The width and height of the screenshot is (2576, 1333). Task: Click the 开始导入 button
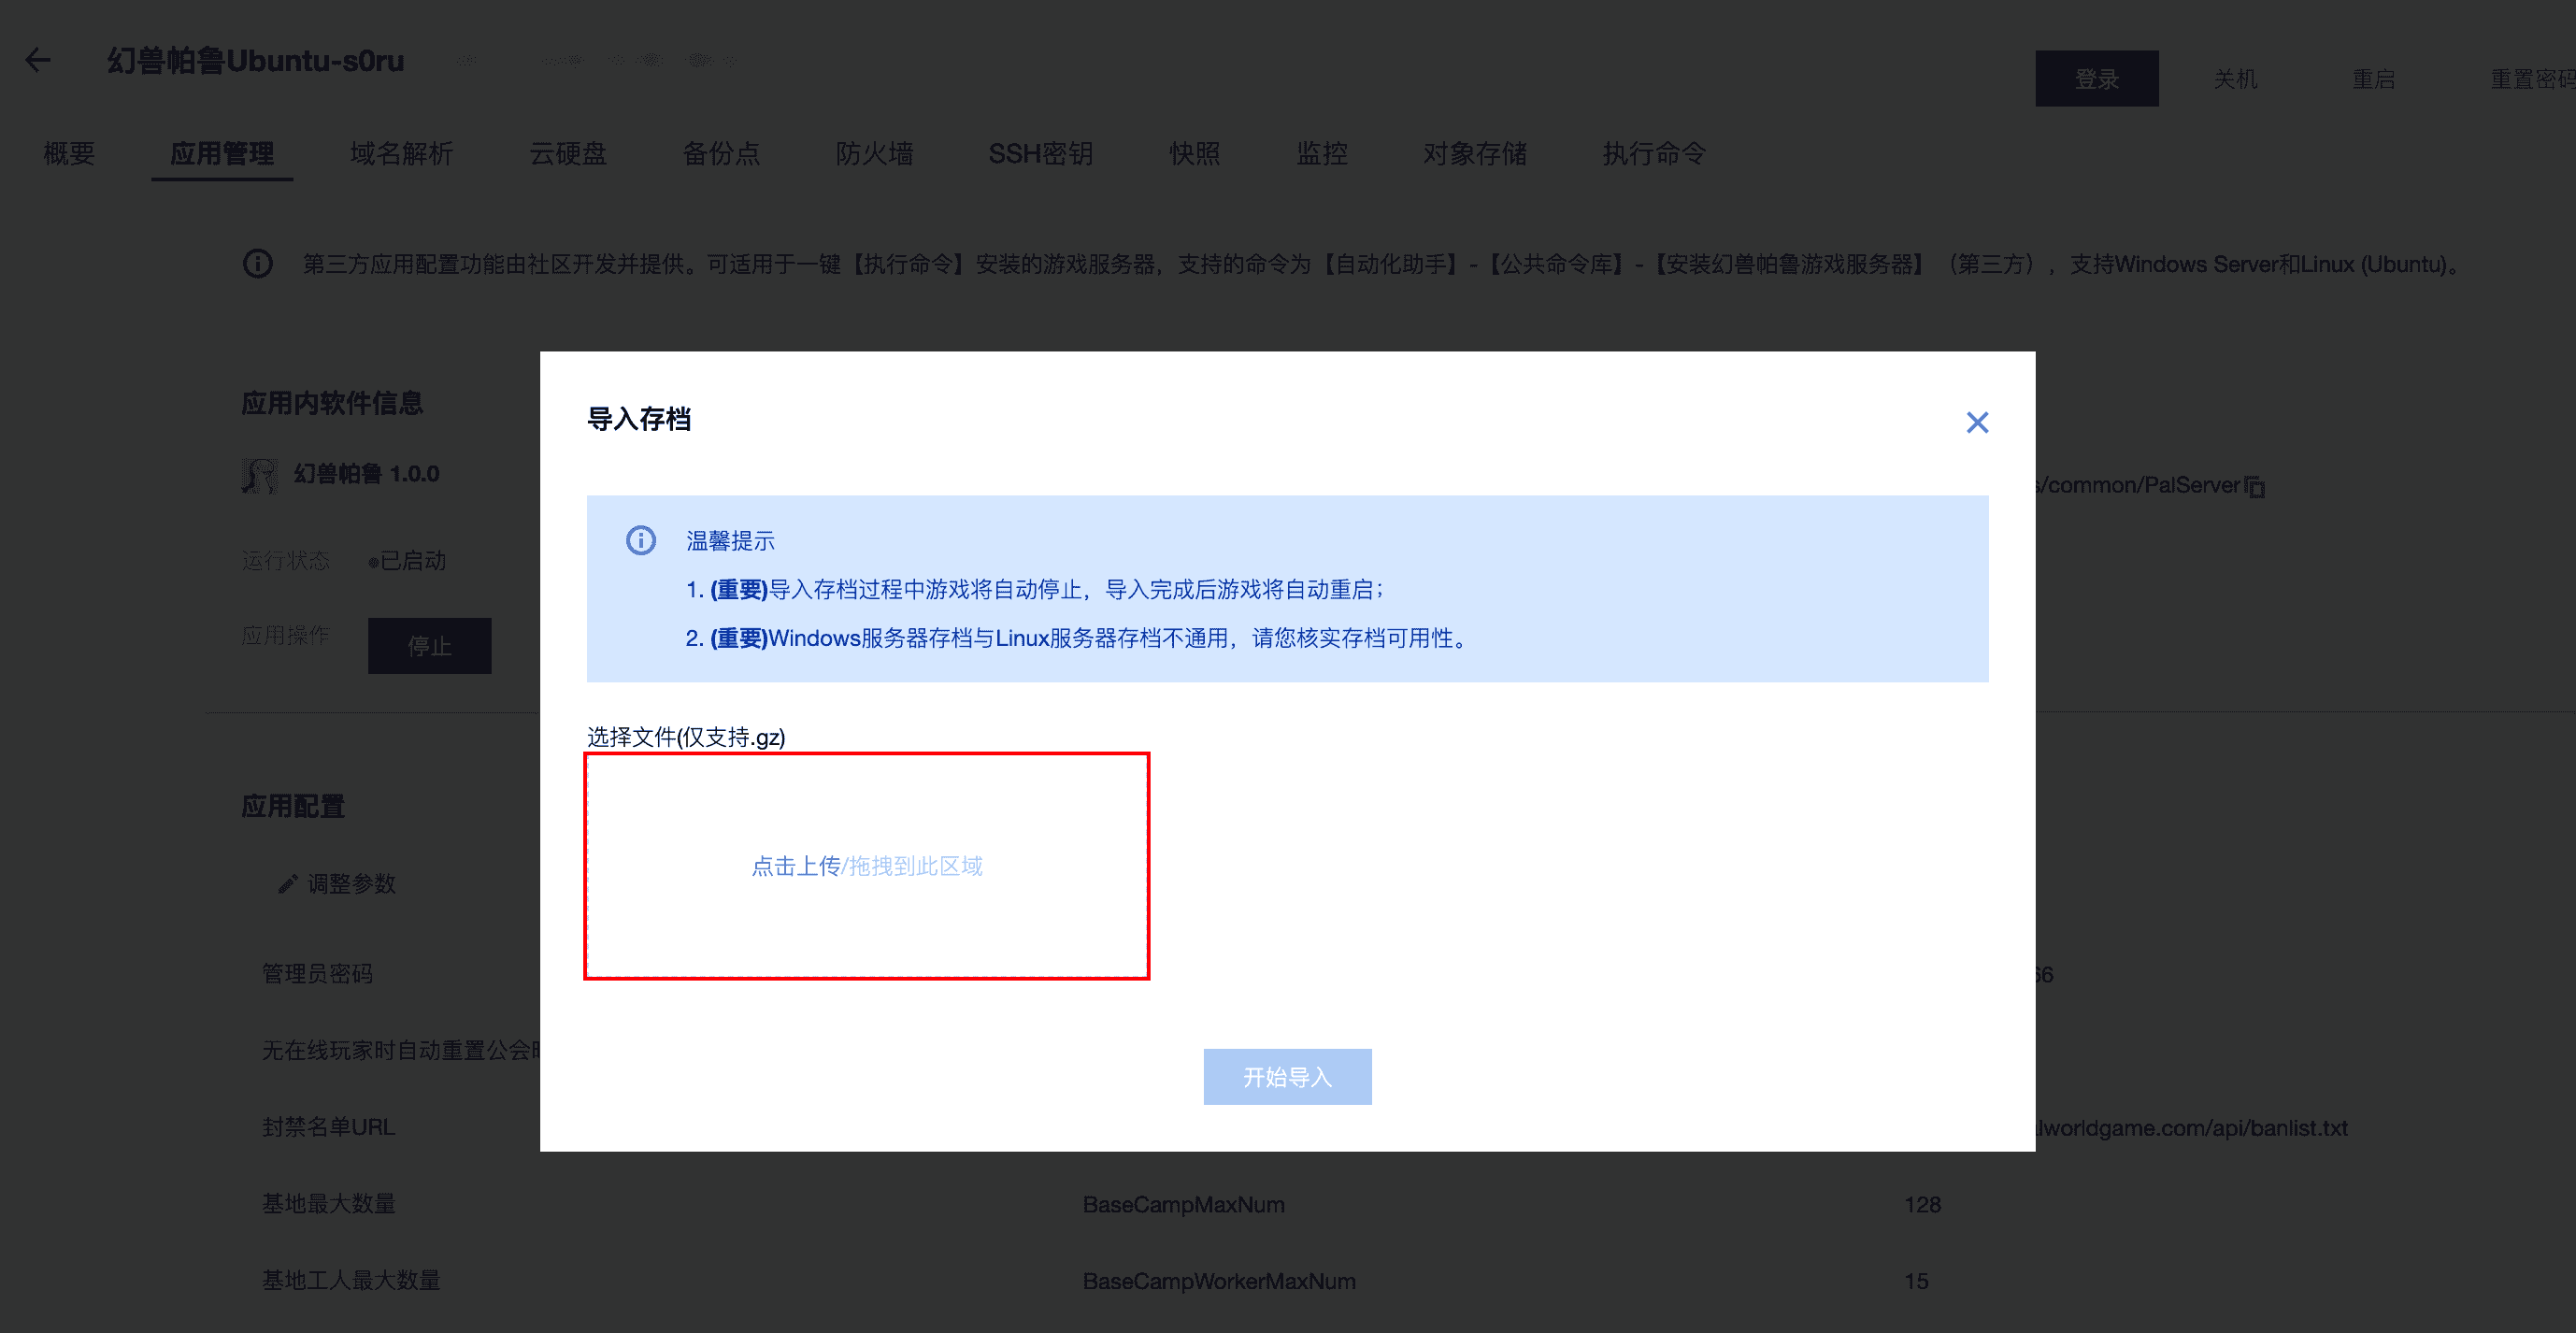point(1288,1076)
